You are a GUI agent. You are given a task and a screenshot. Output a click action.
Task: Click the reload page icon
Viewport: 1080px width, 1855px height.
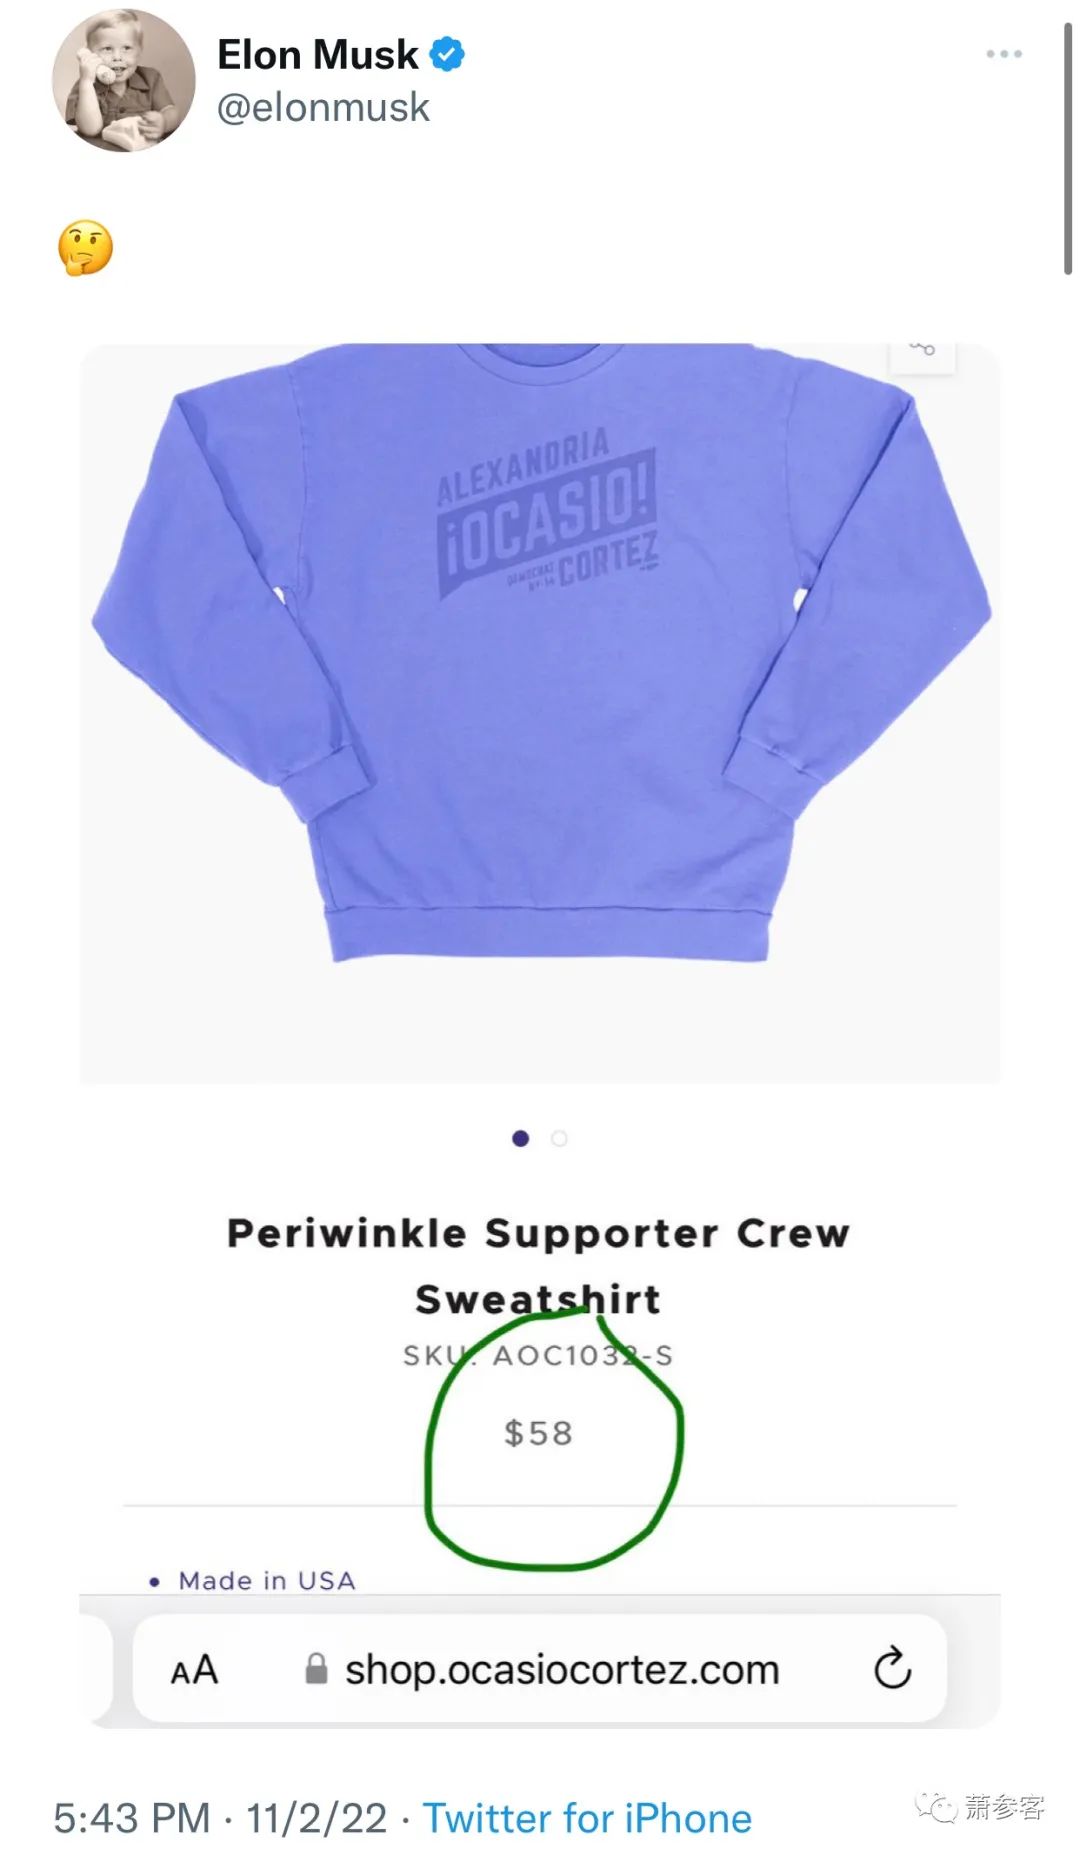[x=892, y=1667]
